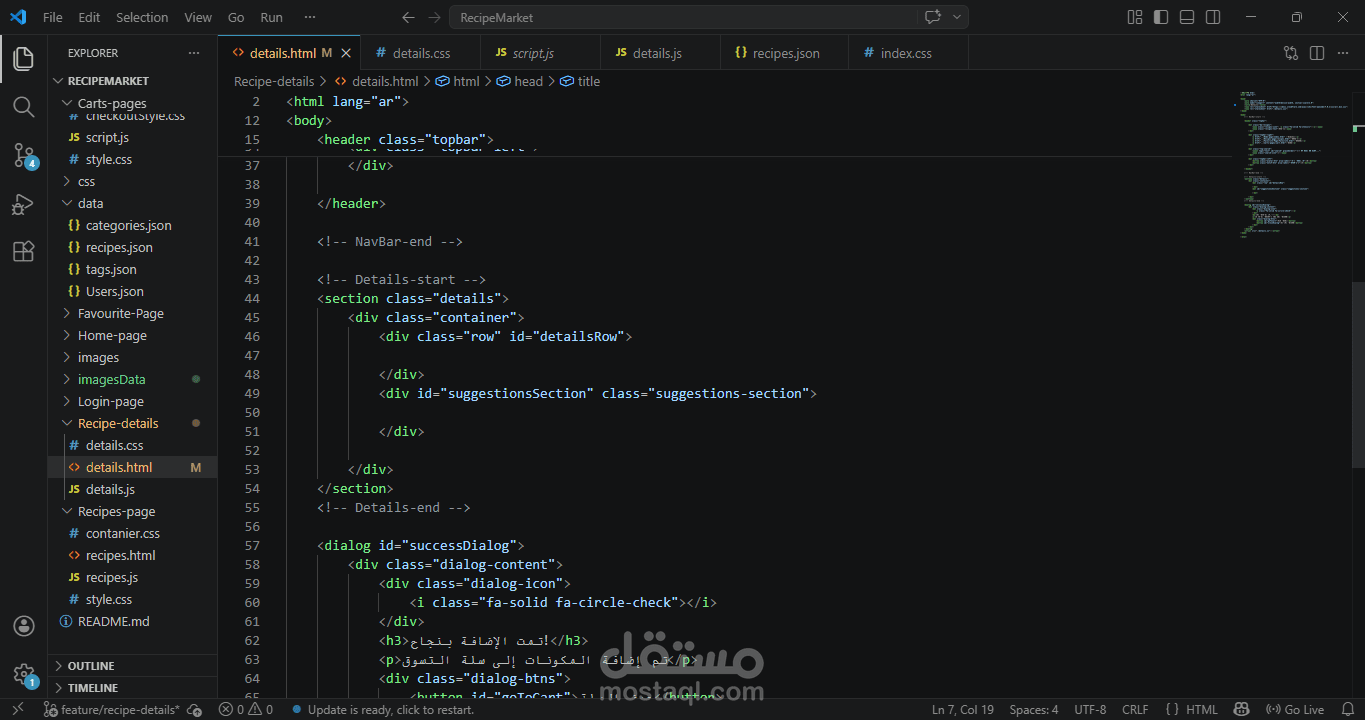Image resolution: width=1365 pixels, height=720 pixels.
Task: Click the Ln 7, Col 19 position indicator
Action: point(963,709)
